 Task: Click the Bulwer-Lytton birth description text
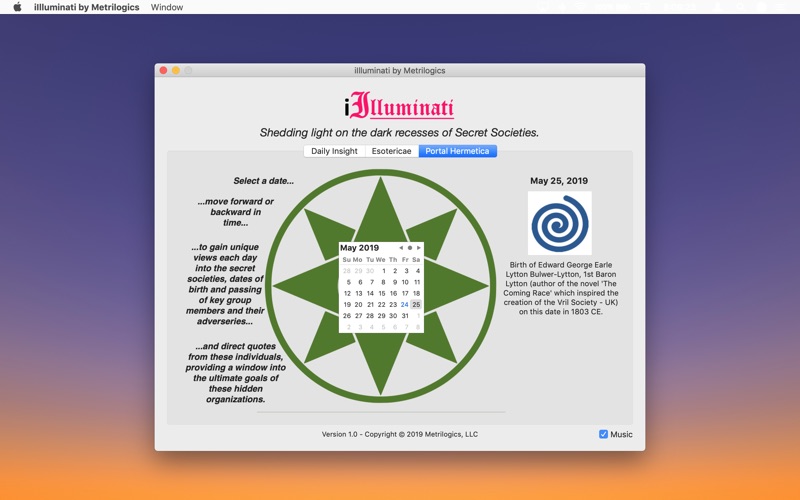coord(561,288)
